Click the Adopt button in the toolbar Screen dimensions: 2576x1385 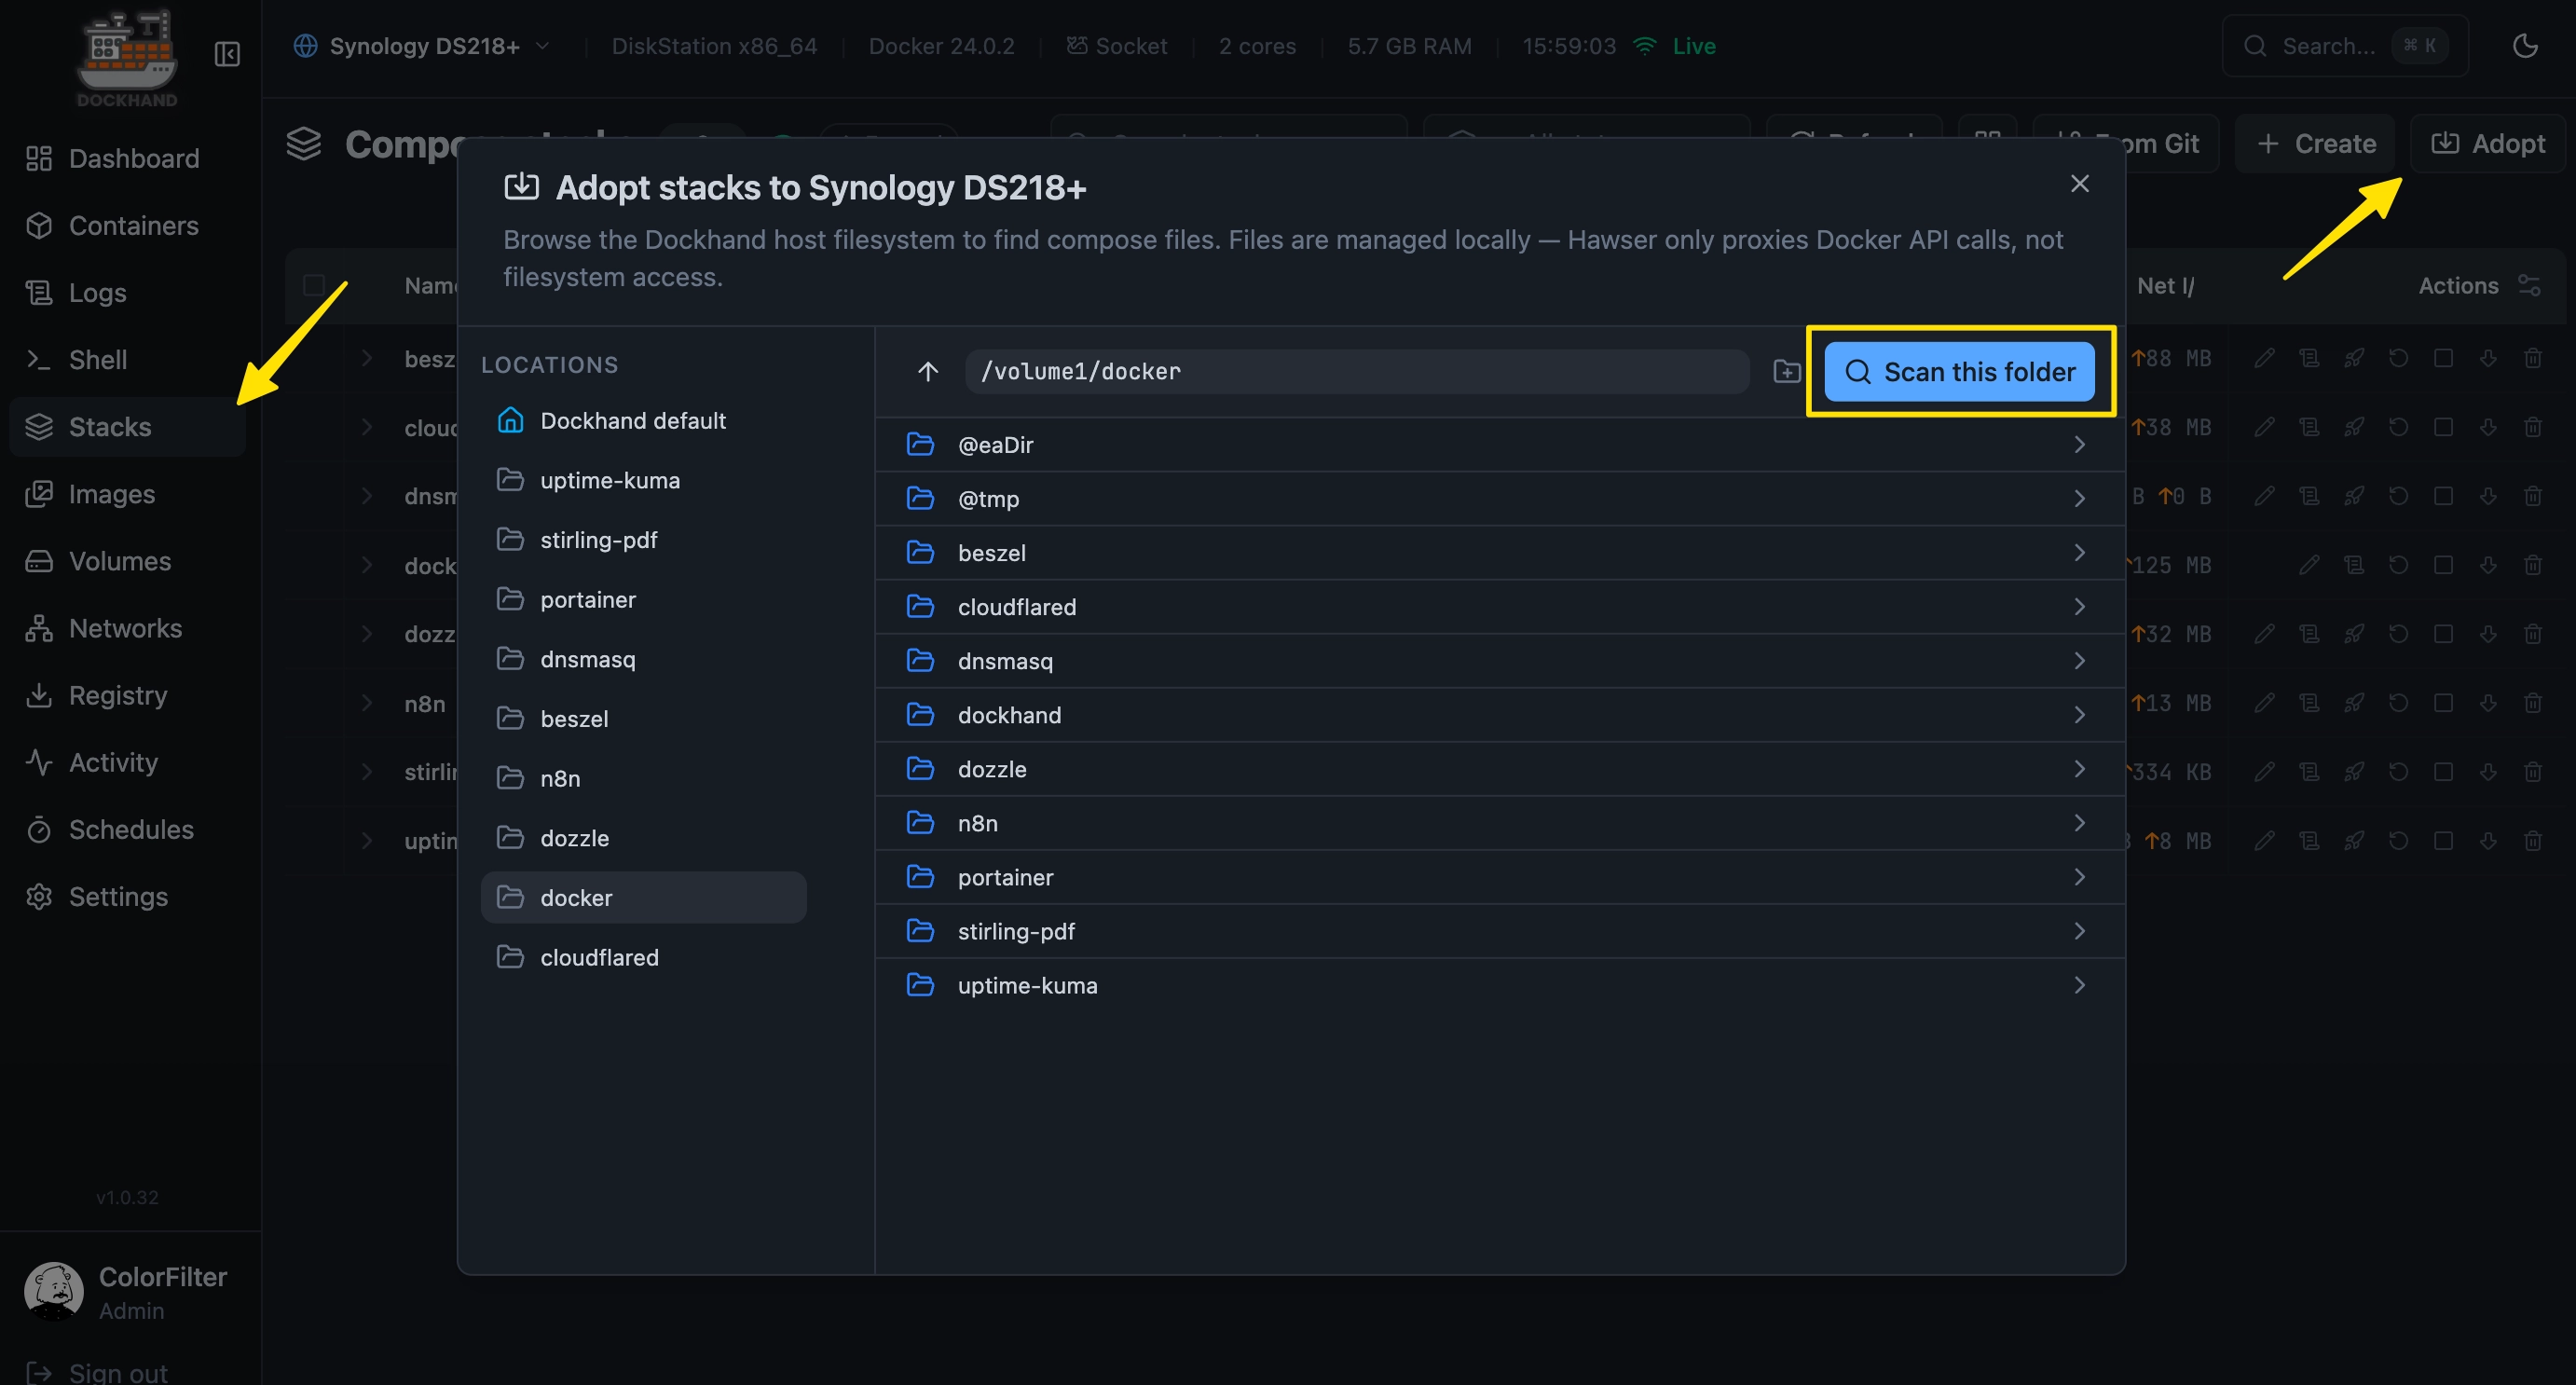(x=2488, y=144)
